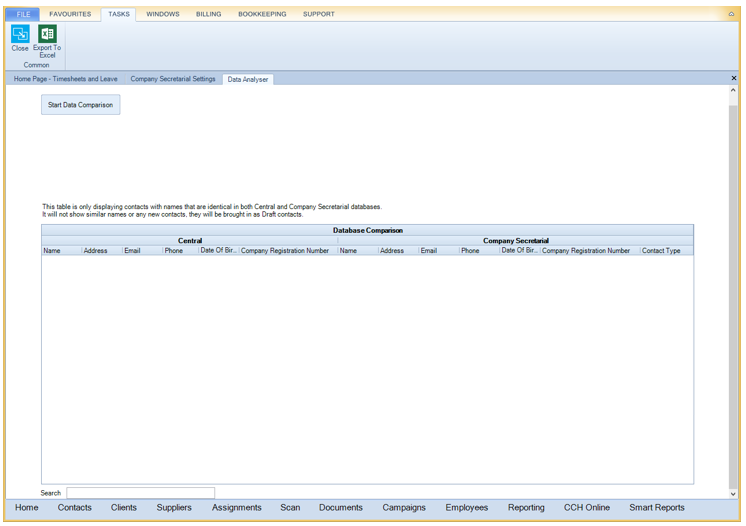Sort by Central Name column header
This screenshot has height=526, width=746.
pos(61,251)
